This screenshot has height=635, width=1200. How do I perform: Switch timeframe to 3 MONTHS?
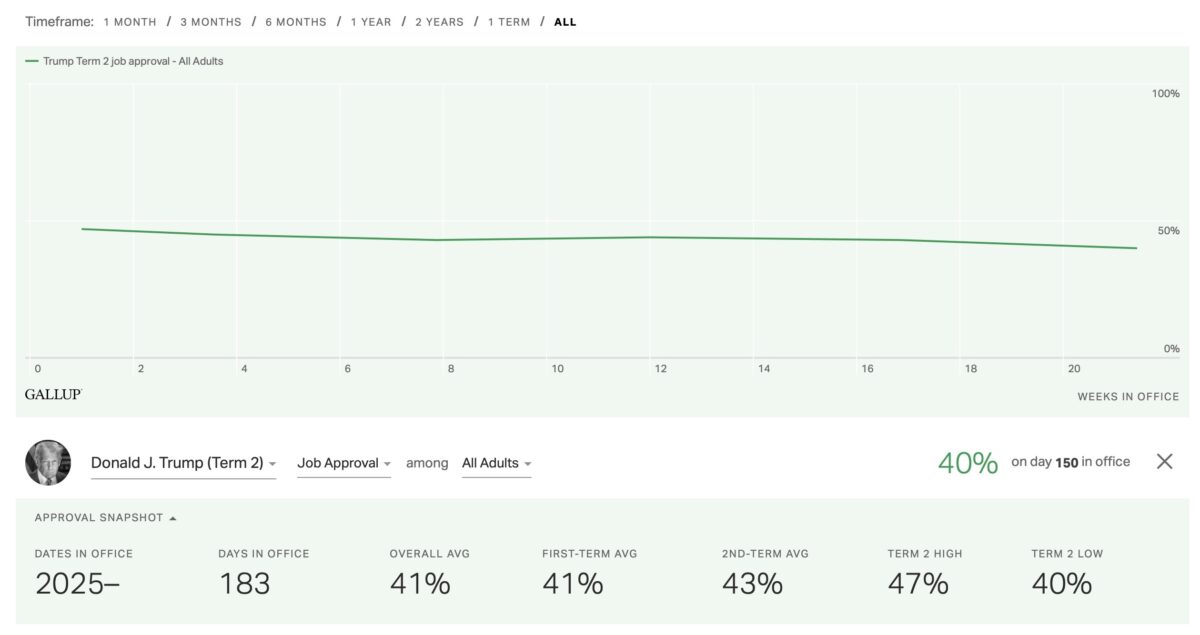click(210, 22)
